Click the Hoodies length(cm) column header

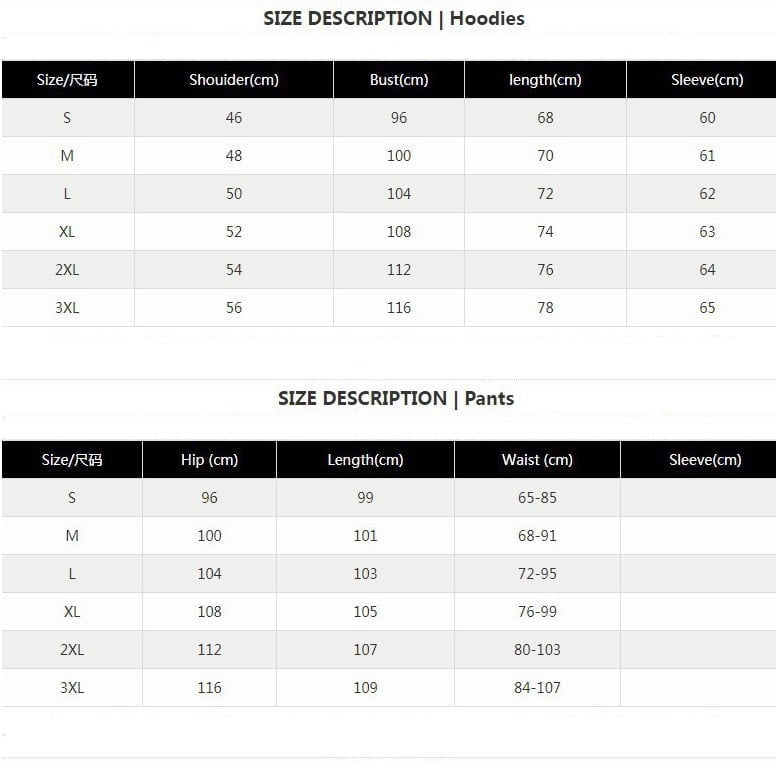click(x=545, y=80)
